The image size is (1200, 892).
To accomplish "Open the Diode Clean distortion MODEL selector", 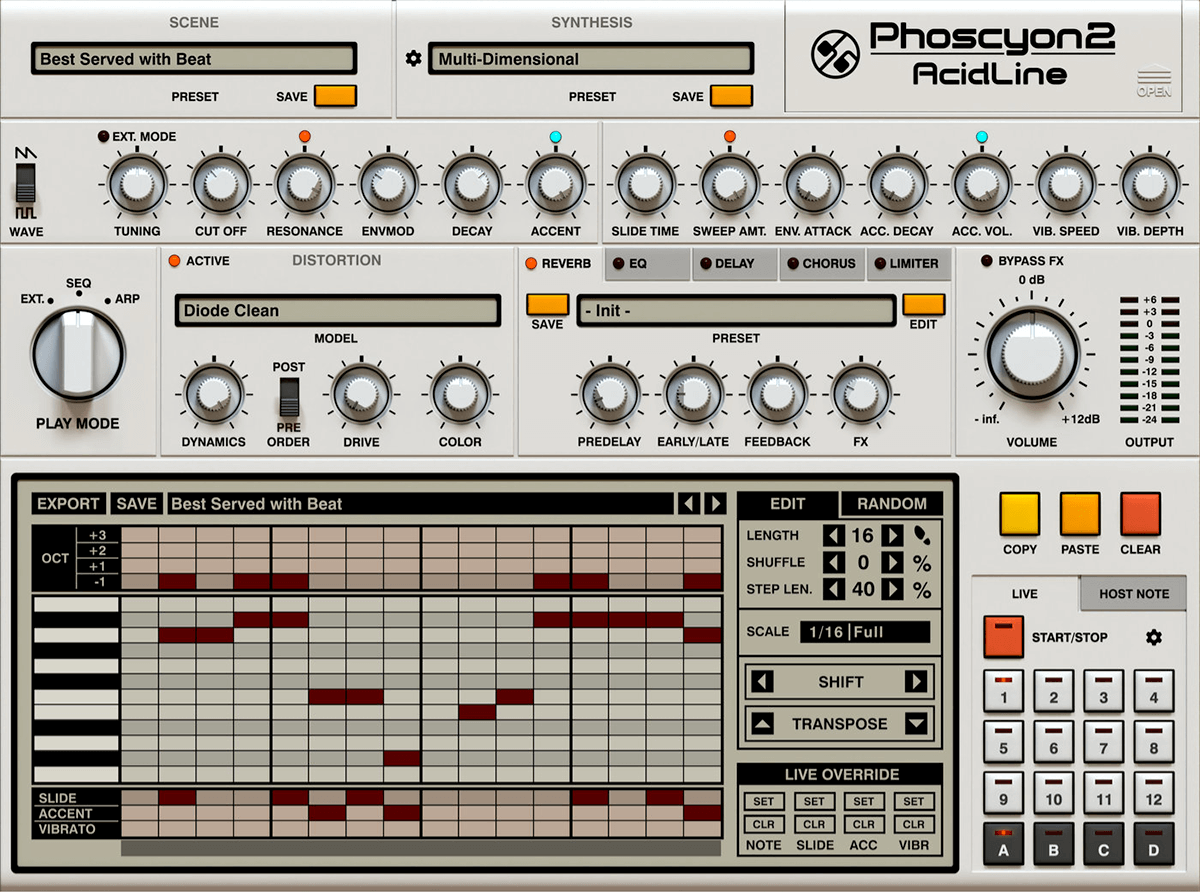I will click(x=337, y=311).
